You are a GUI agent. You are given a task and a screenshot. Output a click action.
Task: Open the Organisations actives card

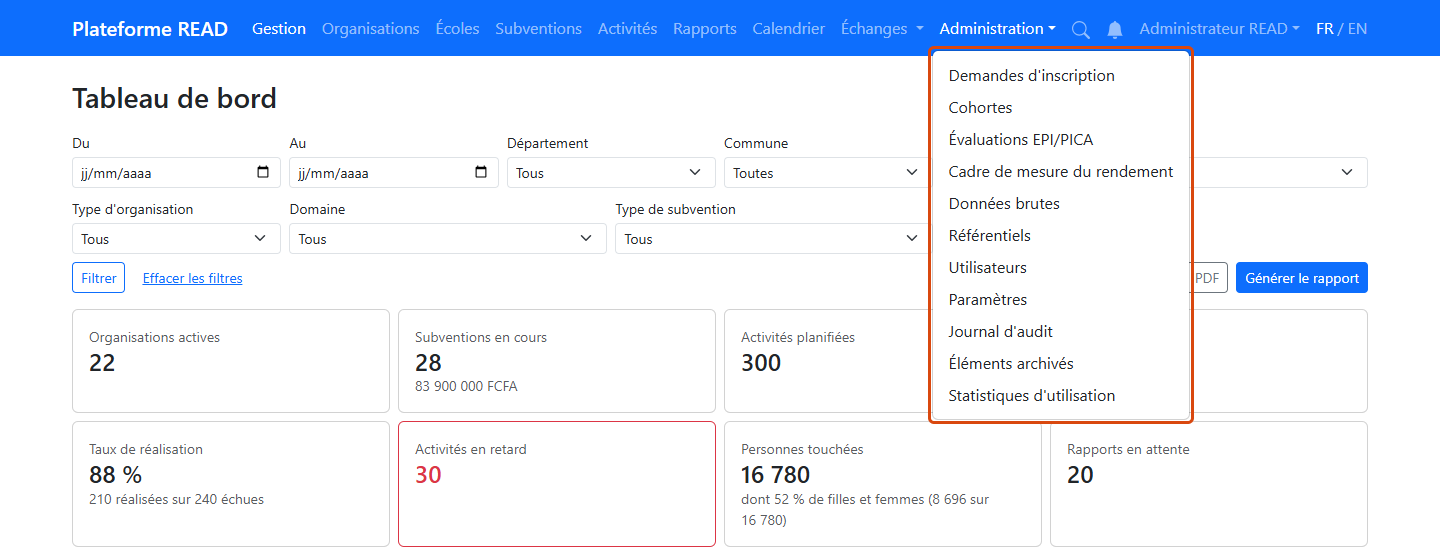point(231,361)
